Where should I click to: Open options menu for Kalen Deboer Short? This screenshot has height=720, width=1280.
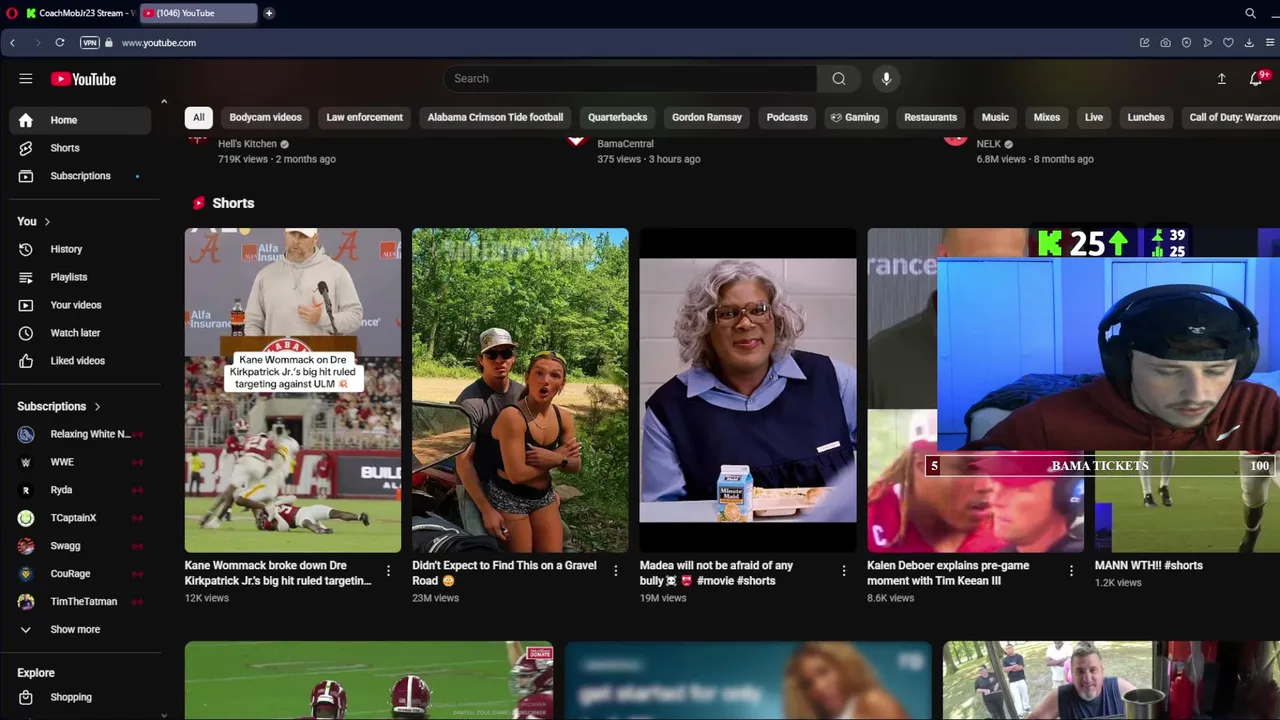point(1071,571)
